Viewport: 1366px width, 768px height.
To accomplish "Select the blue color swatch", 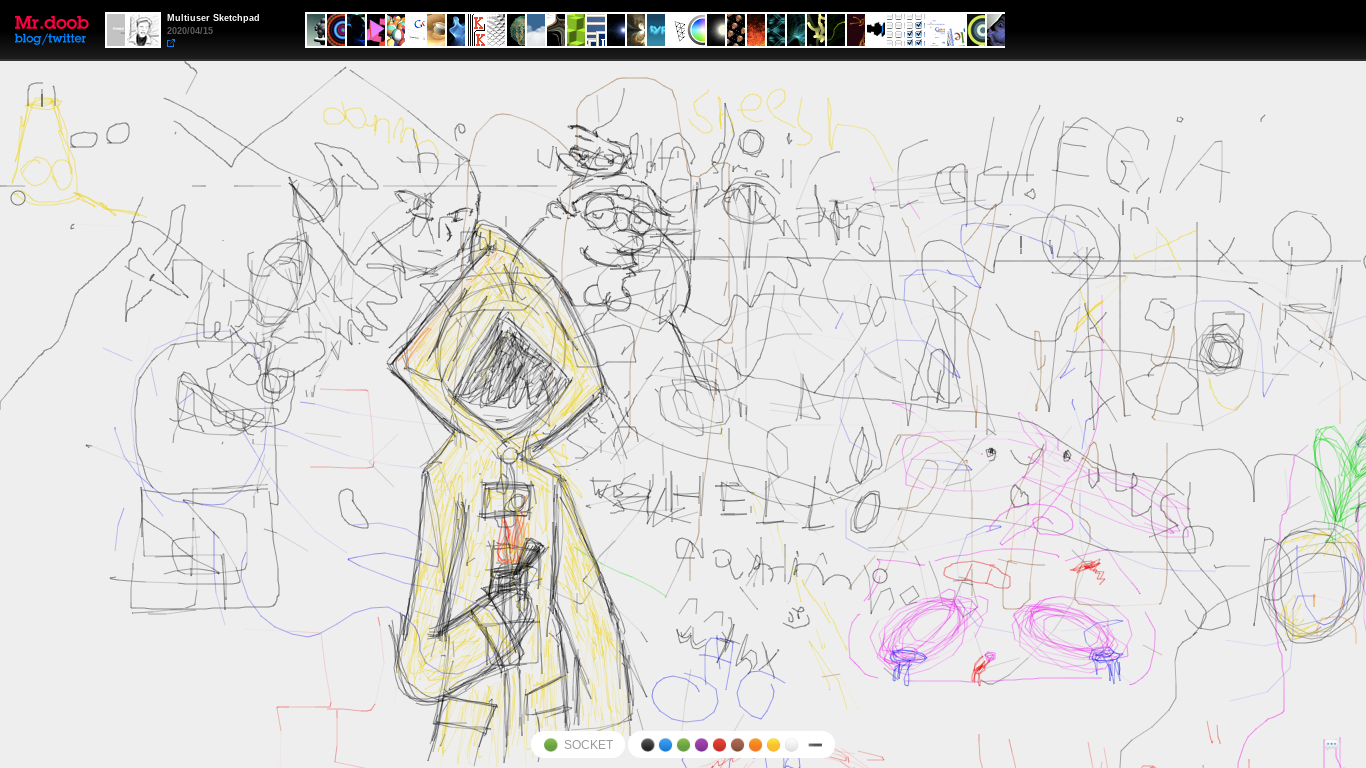I will [665, 745].
